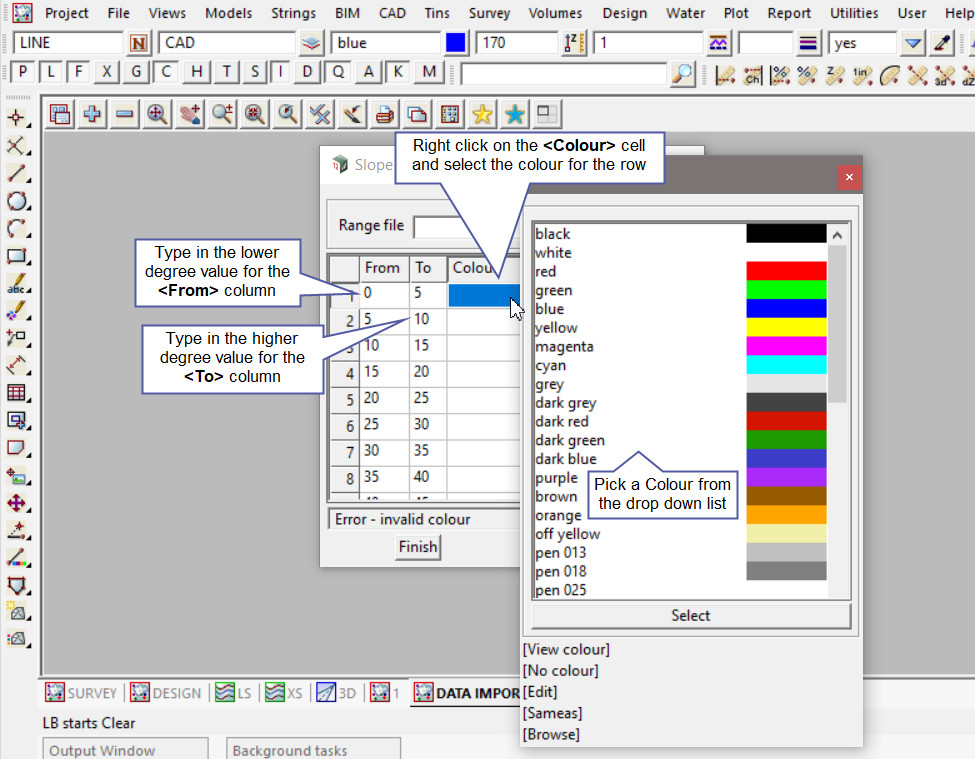Expand the dropdown arrow next to yes

click(x=912, y=44)
